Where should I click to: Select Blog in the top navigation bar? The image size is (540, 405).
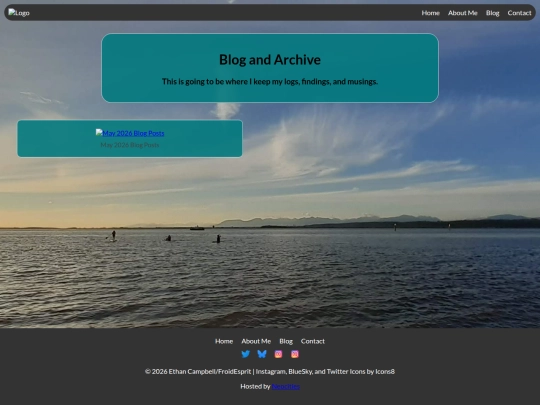click(x=492, y=13)
